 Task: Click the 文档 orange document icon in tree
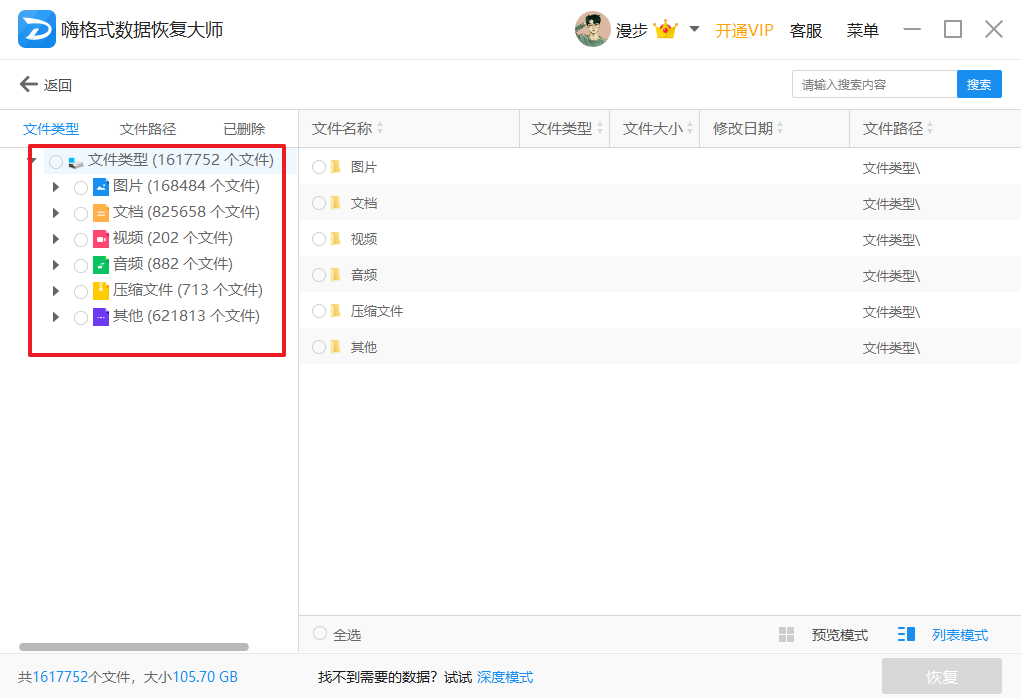(101, 213)
